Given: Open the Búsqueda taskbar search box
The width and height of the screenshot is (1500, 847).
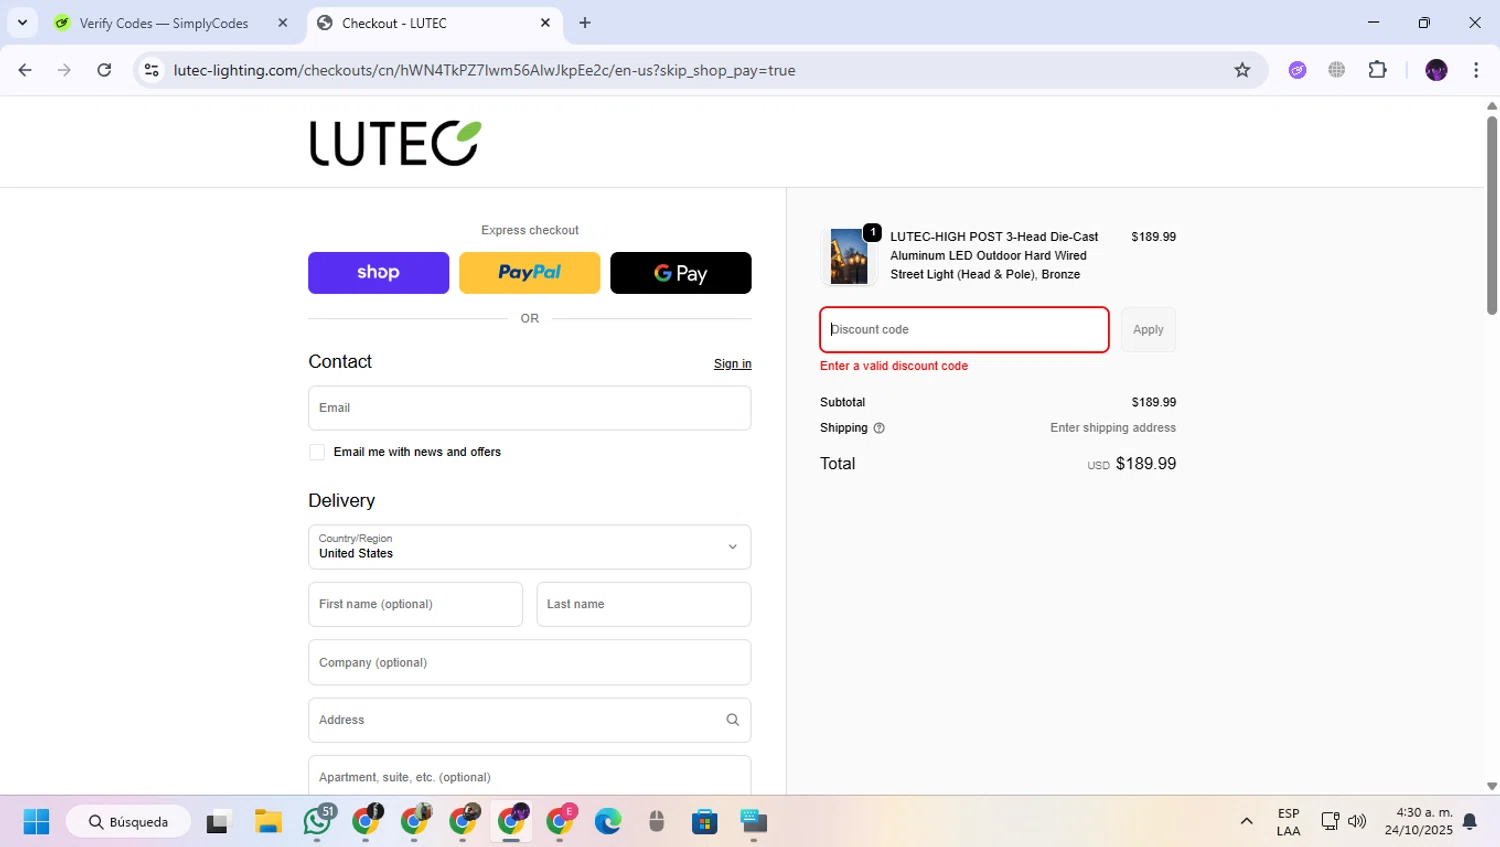Looking at the screenshot, I should (128, 822).
